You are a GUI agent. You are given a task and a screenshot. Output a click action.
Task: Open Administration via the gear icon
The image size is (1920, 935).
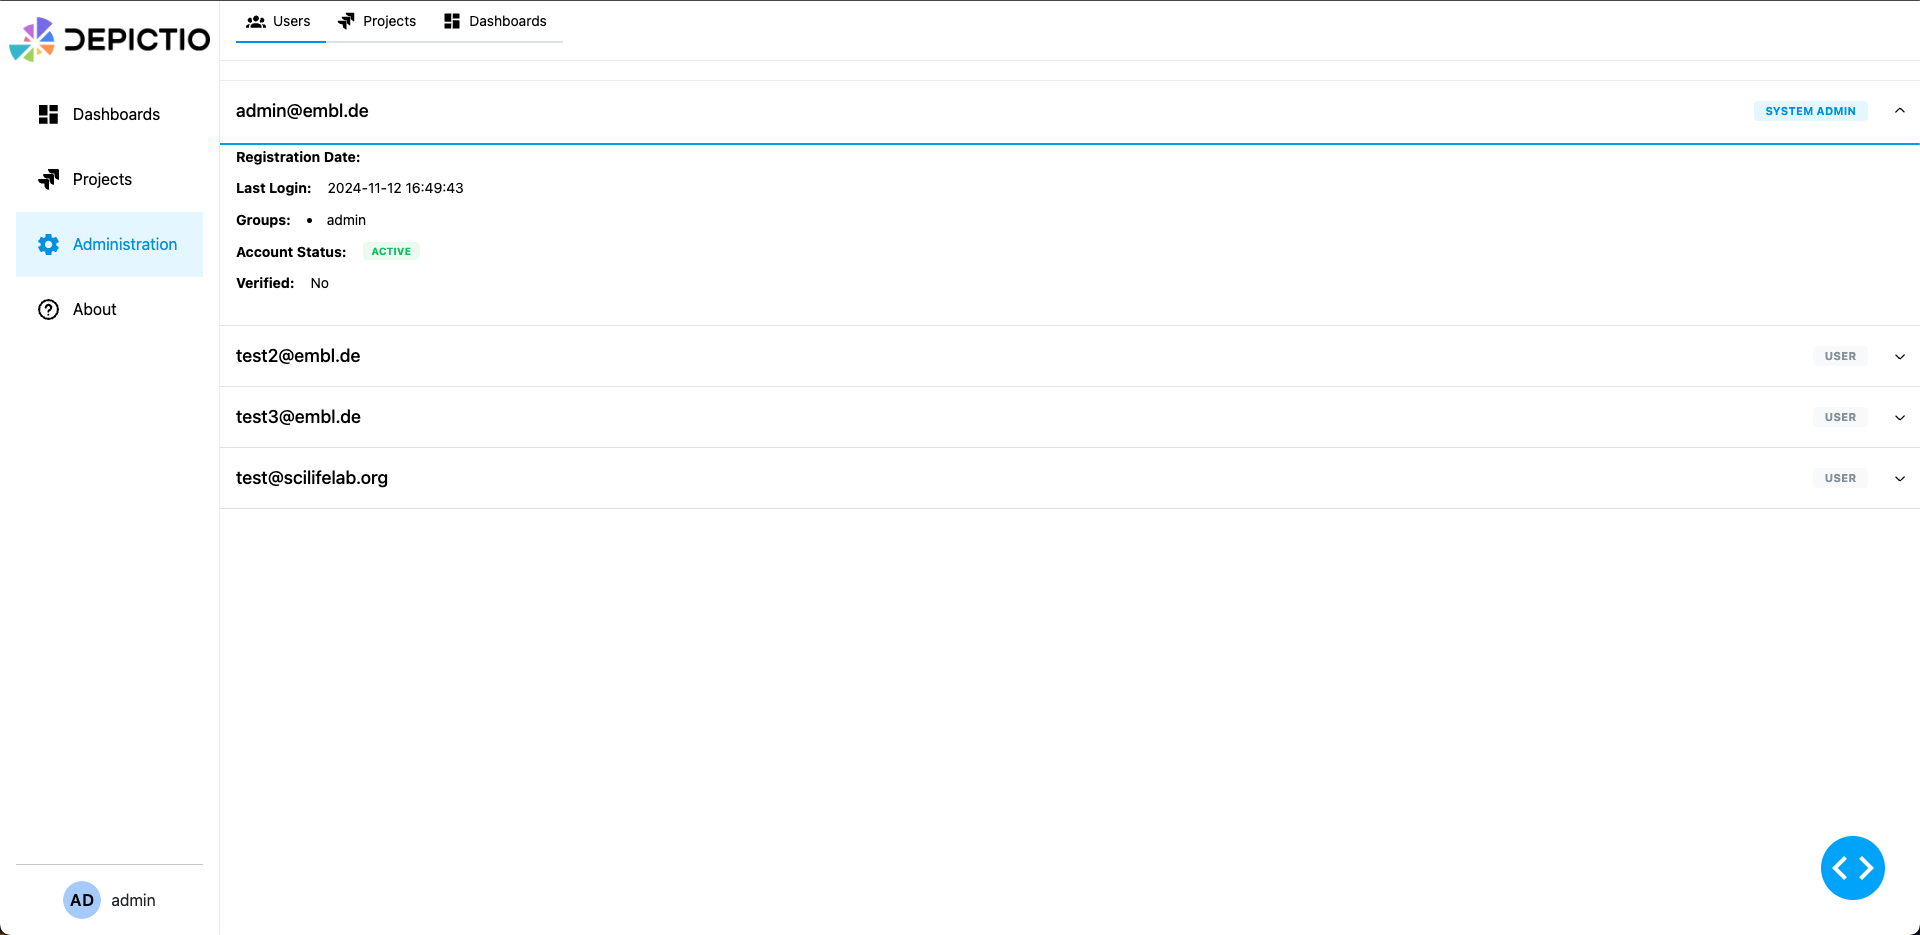coord(48,244)
